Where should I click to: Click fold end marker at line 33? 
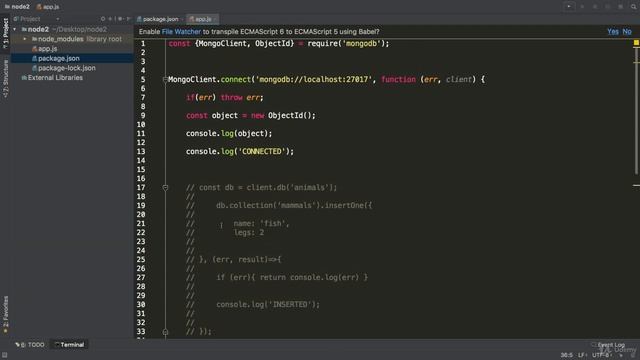pos(165,332)
